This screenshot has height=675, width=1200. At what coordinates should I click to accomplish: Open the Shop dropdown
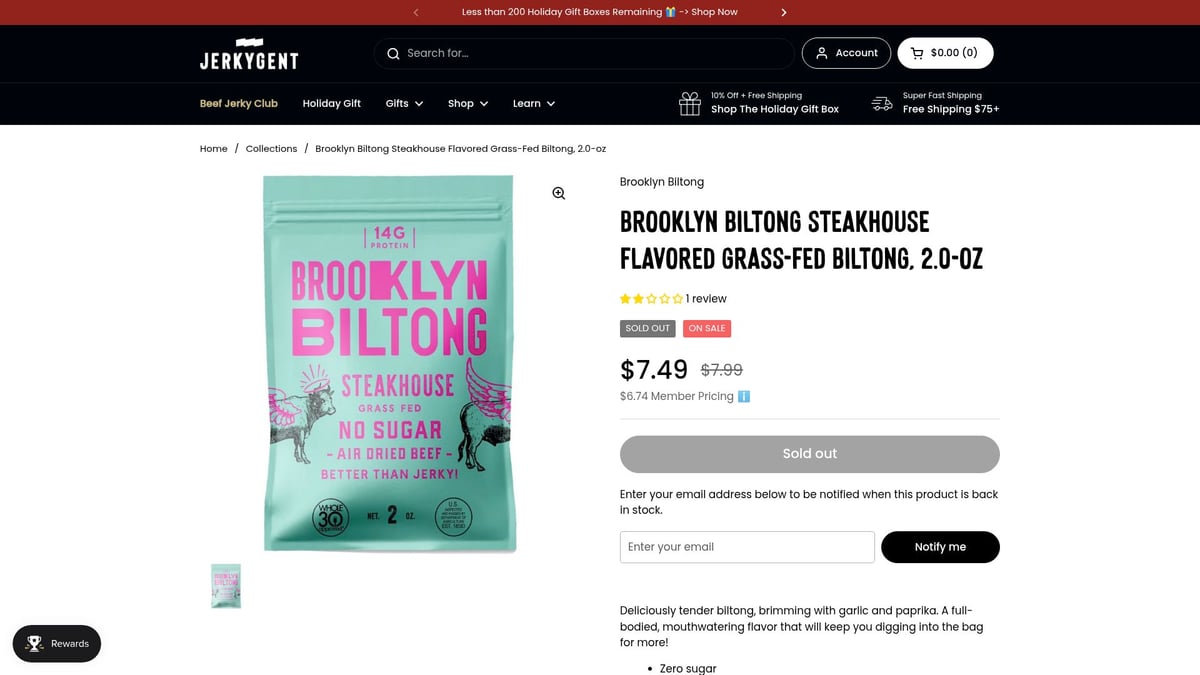(467, 103)
